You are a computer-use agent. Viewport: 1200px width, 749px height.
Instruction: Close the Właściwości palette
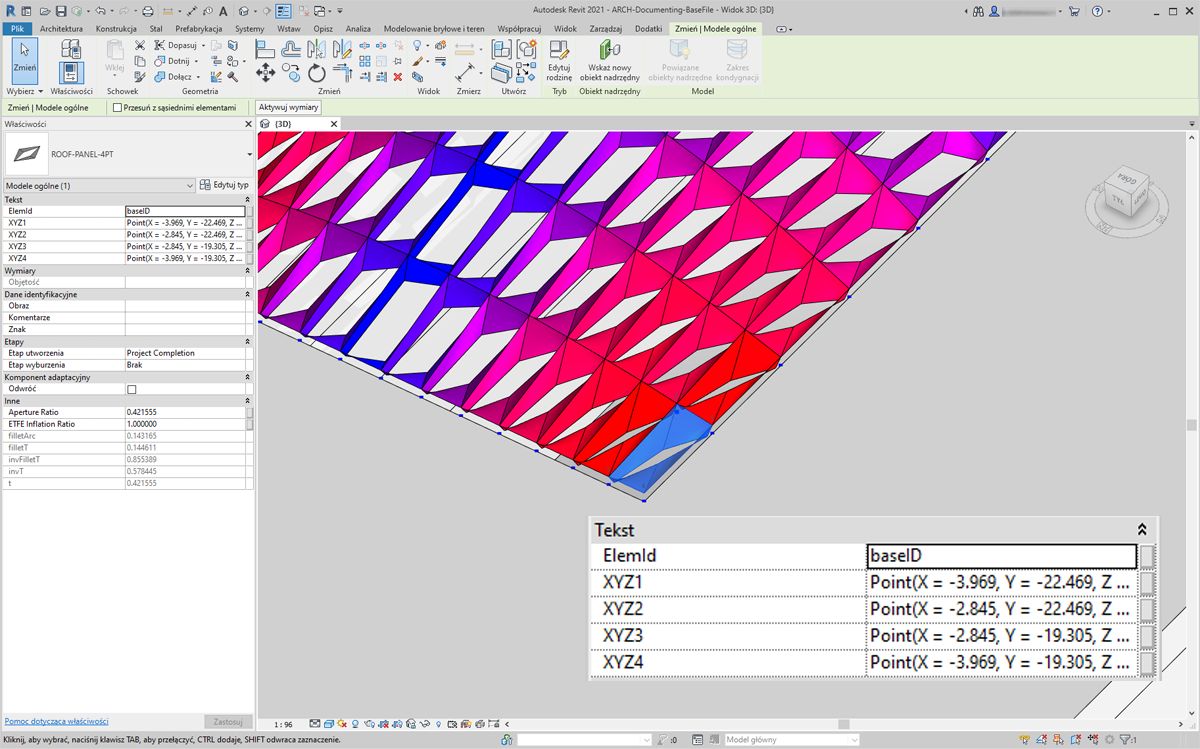pos(247,124)
